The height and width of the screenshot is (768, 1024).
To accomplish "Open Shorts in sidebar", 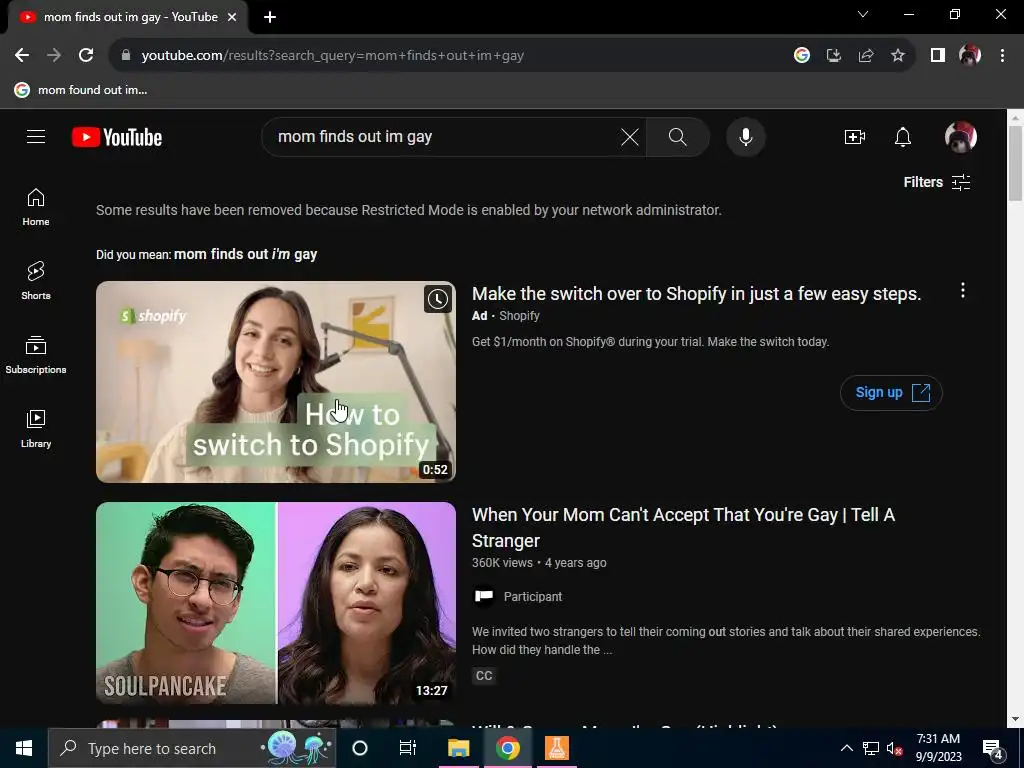I will (x=36, y=281).
